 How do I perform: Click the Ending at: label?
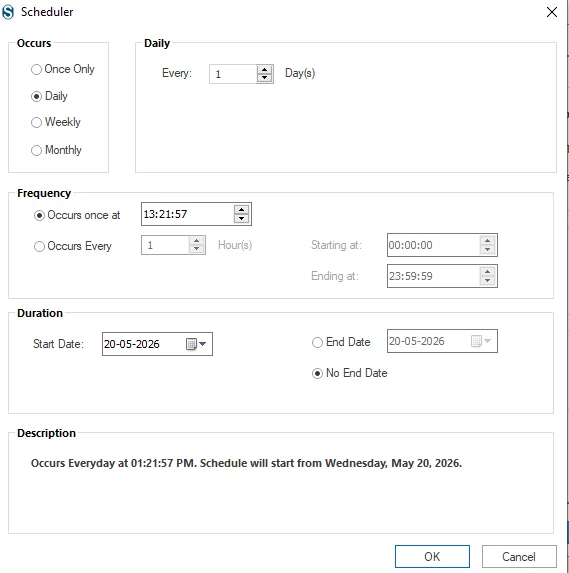click(335, 276)
